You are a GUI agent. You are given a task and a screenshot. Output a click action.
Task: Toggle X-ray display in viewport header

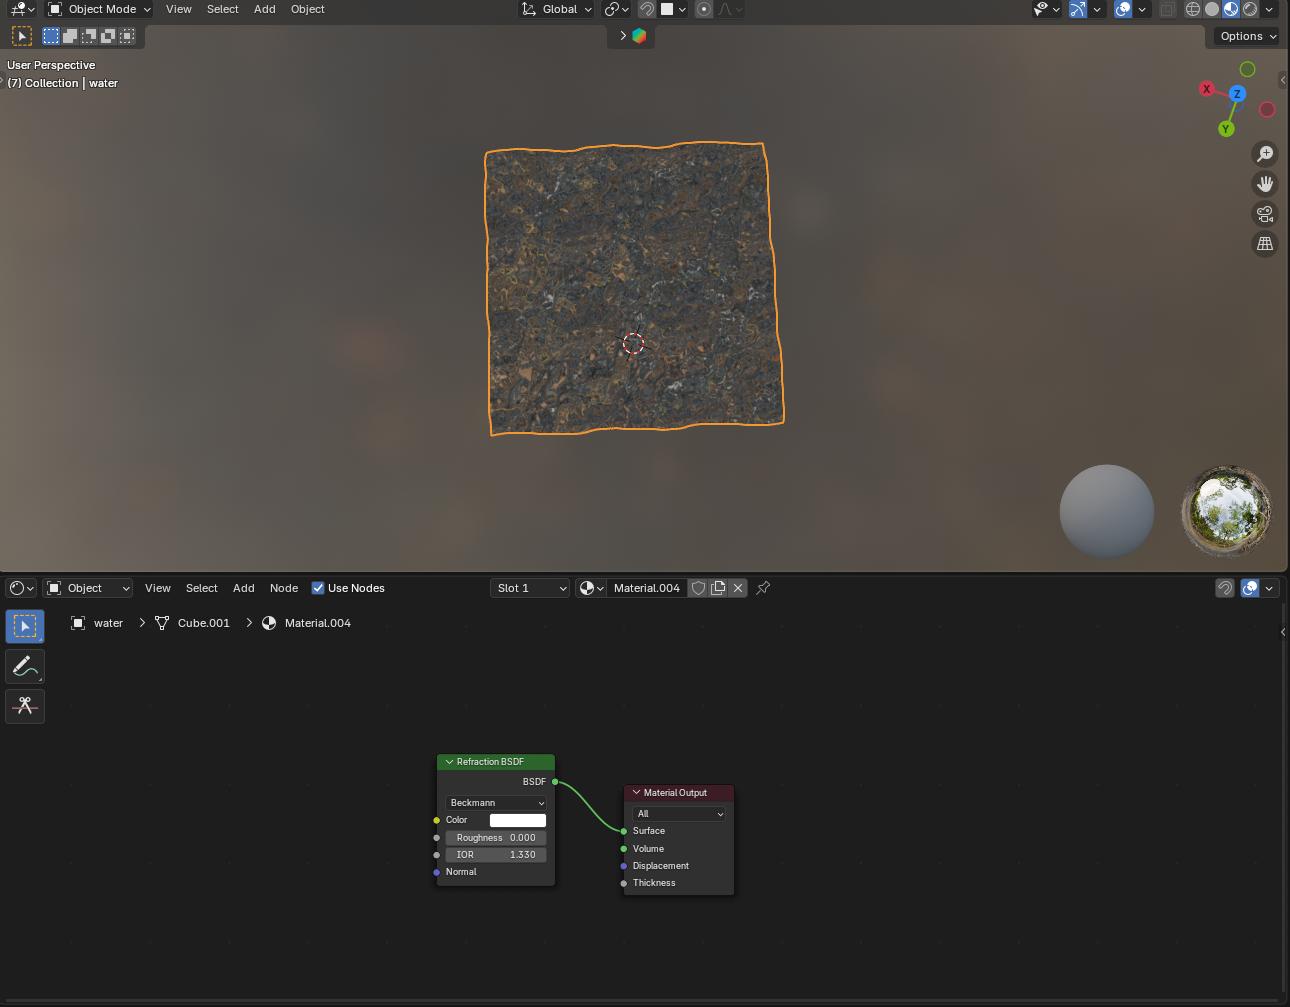coord(1167,9)
